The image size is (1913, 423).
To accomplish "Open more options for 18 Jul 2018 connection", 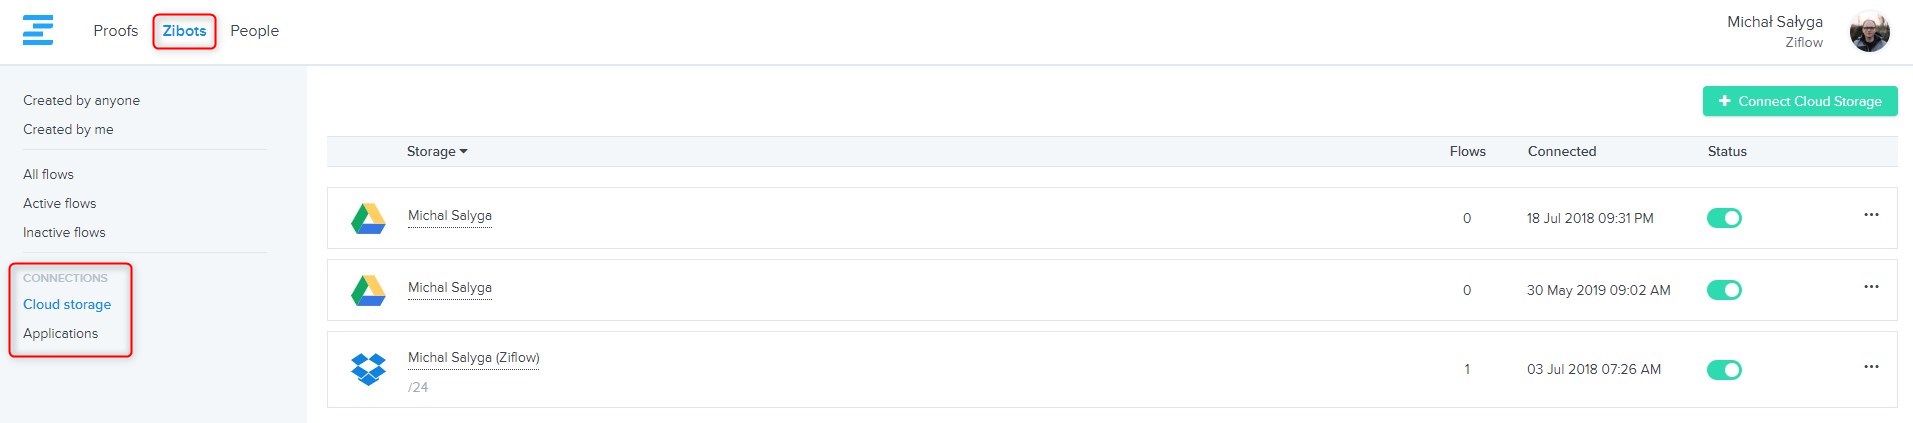I will [1871, 215].
